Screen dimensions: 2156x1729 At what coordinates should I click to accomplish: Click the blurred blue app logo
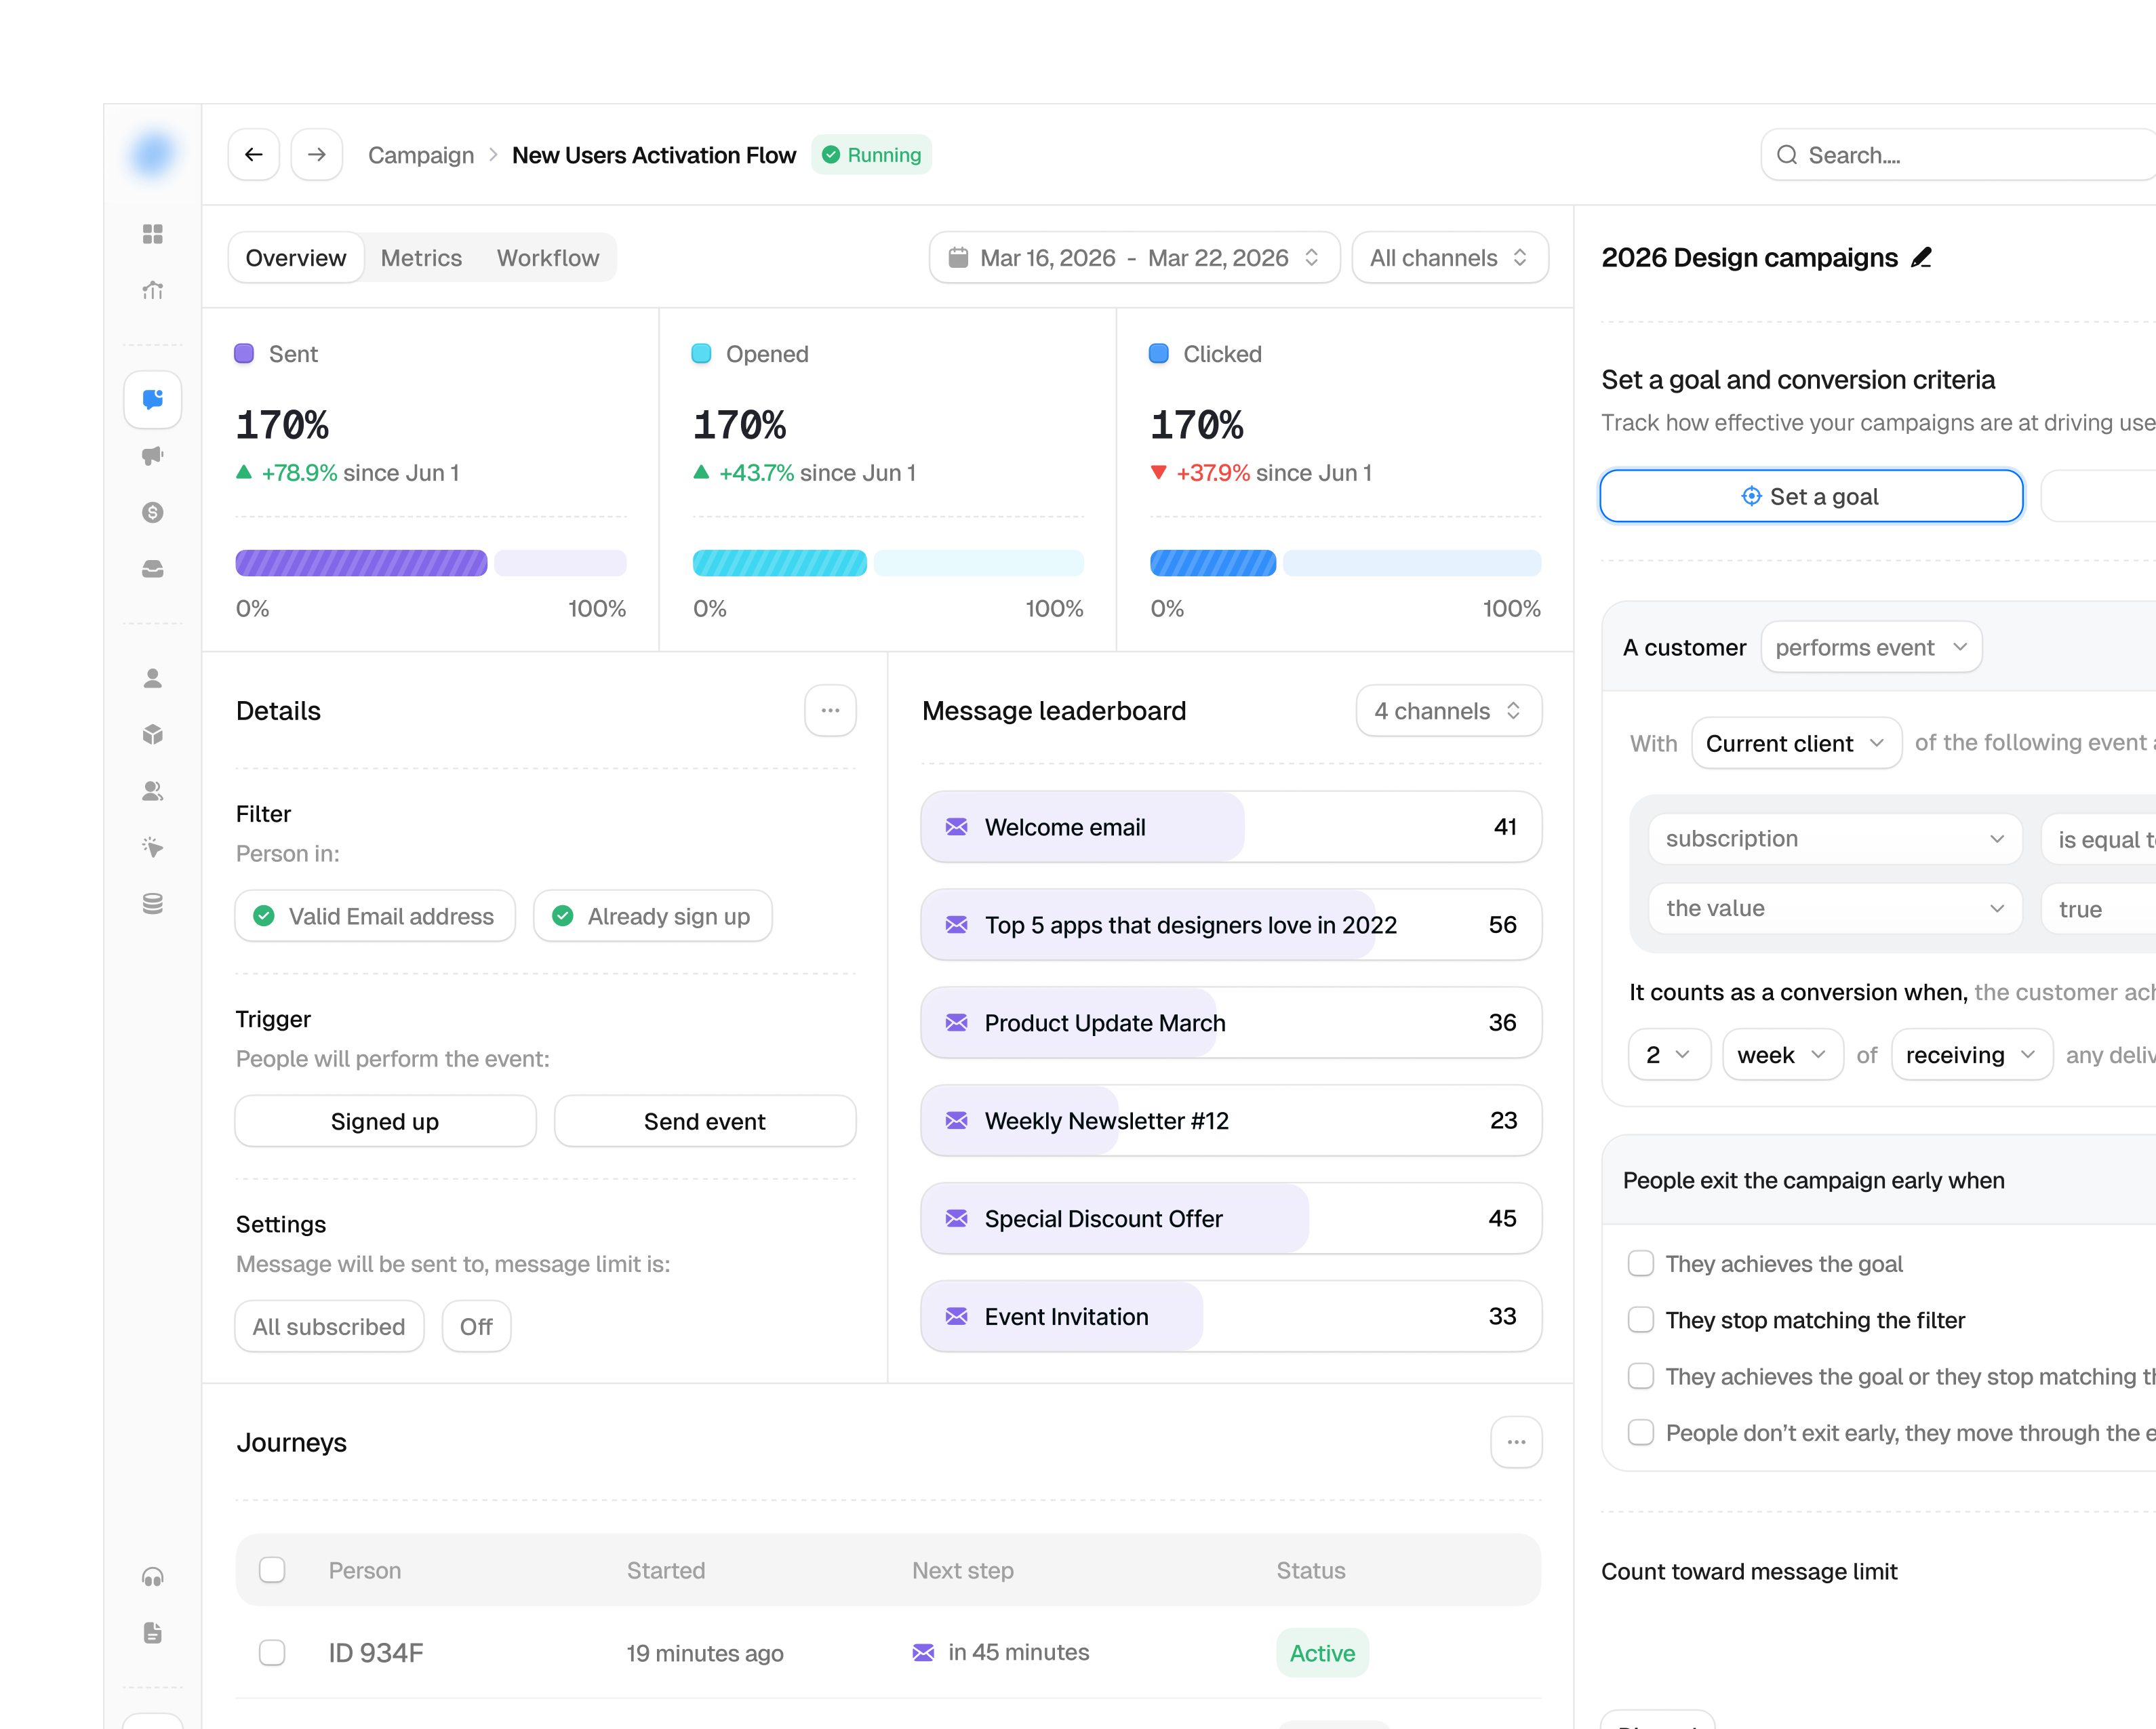coord(152,154)
